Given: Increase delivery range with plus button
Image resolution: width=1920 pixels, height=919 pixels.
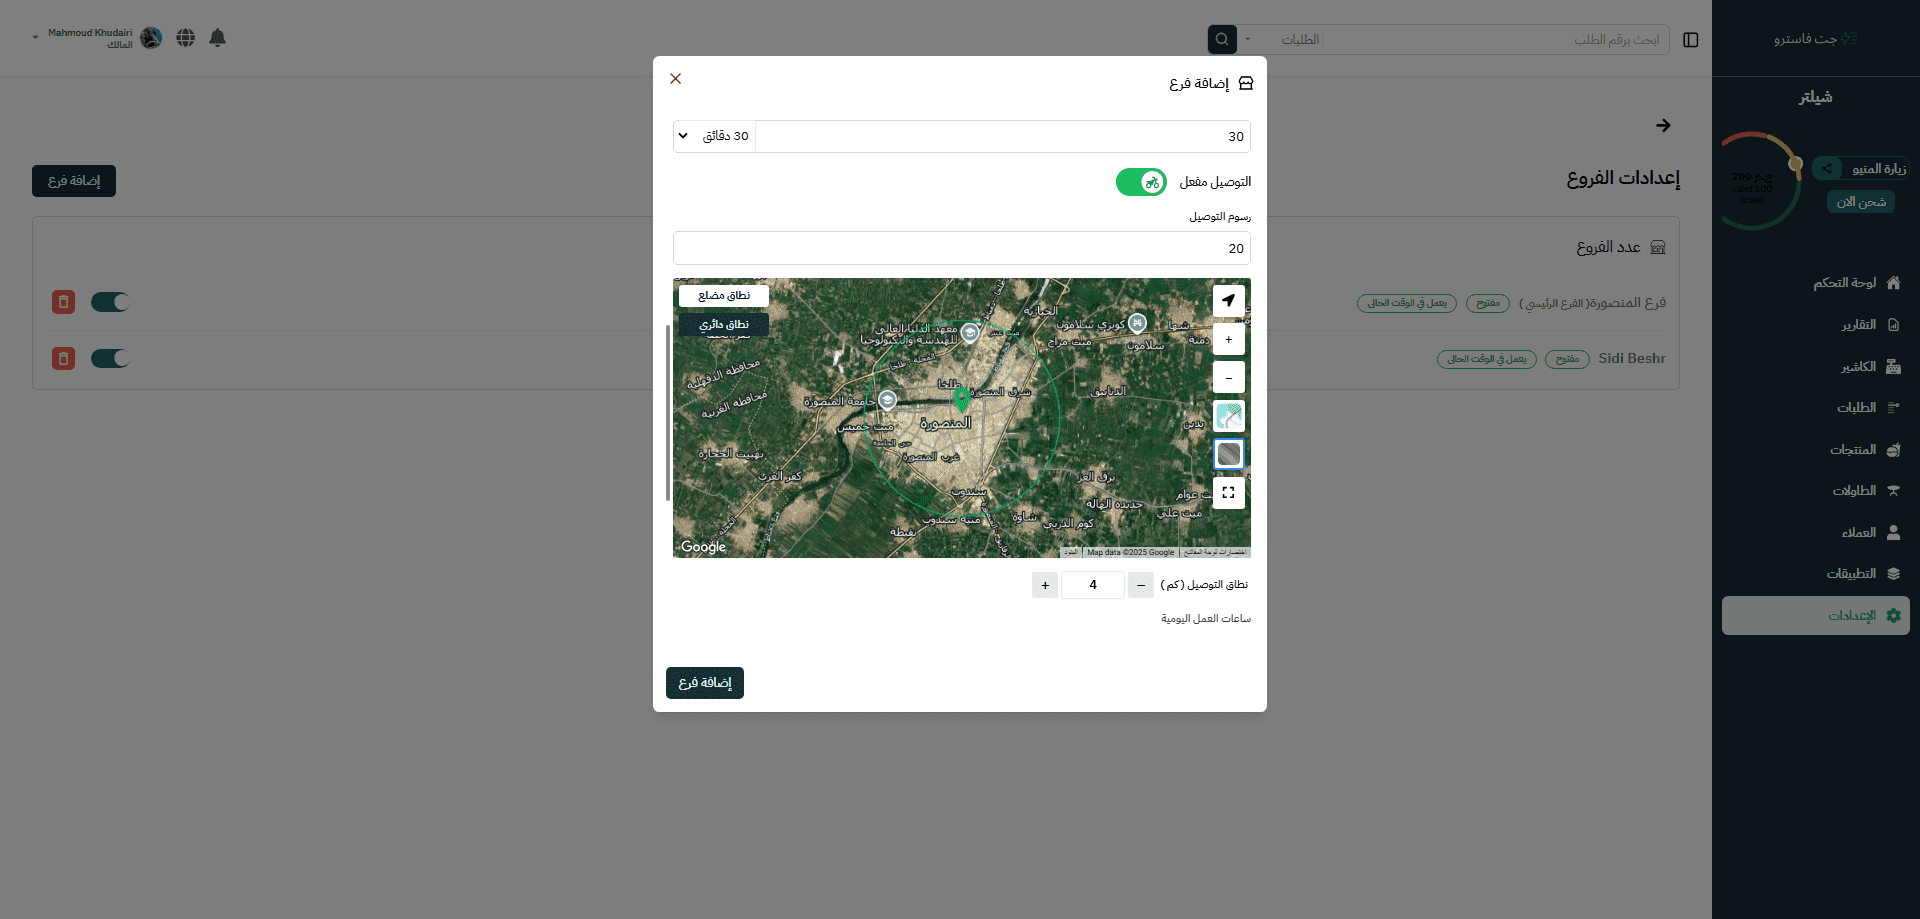Looking at the screenshot, I should [1044, 585].
